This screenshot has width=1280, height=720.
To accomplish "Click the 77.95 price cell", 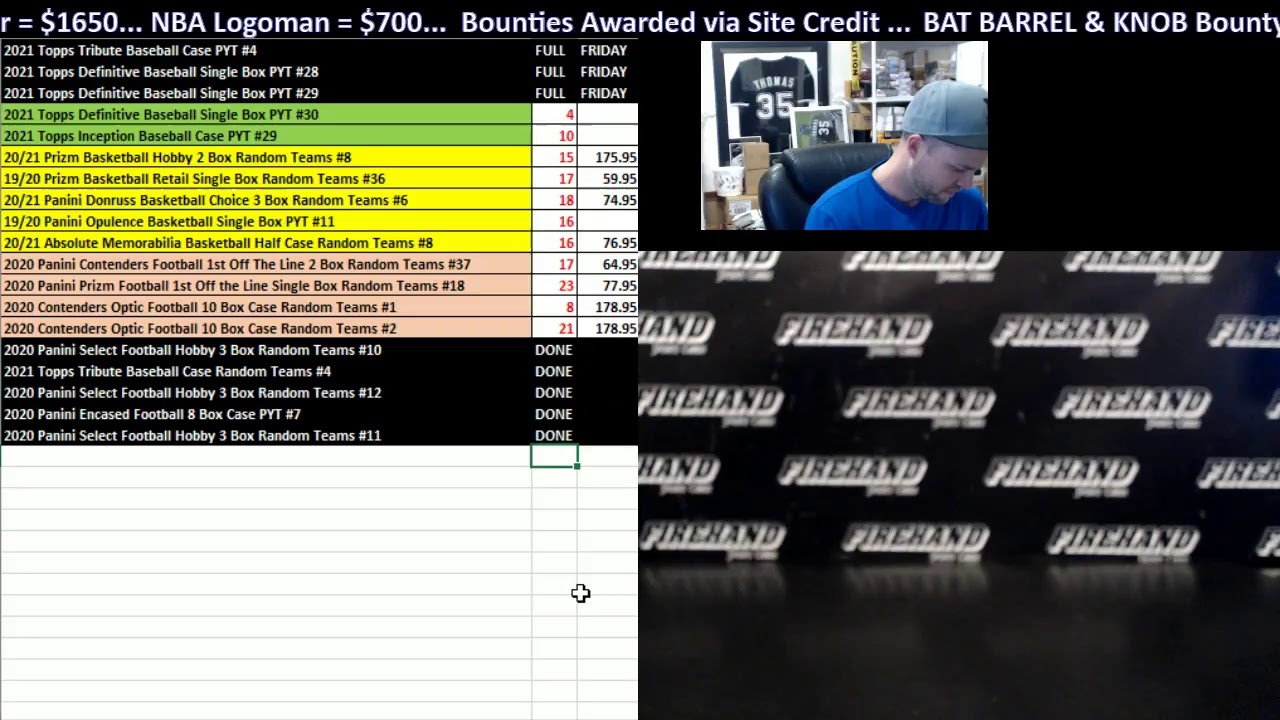I will coord(608,286).
